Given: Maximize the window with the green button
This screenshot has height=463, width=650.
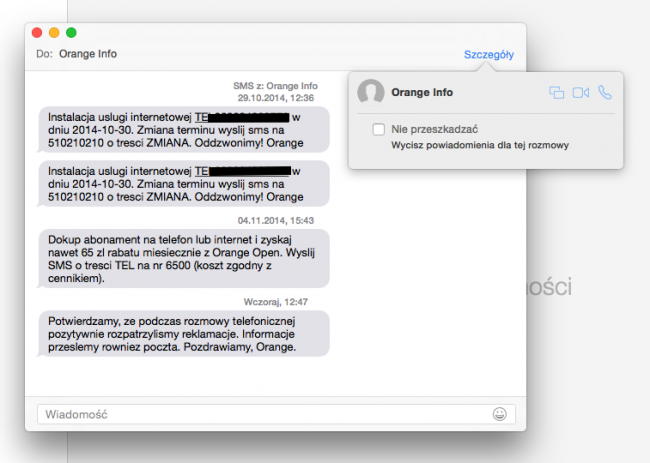Looking at the screenshot, I should 71,32.
